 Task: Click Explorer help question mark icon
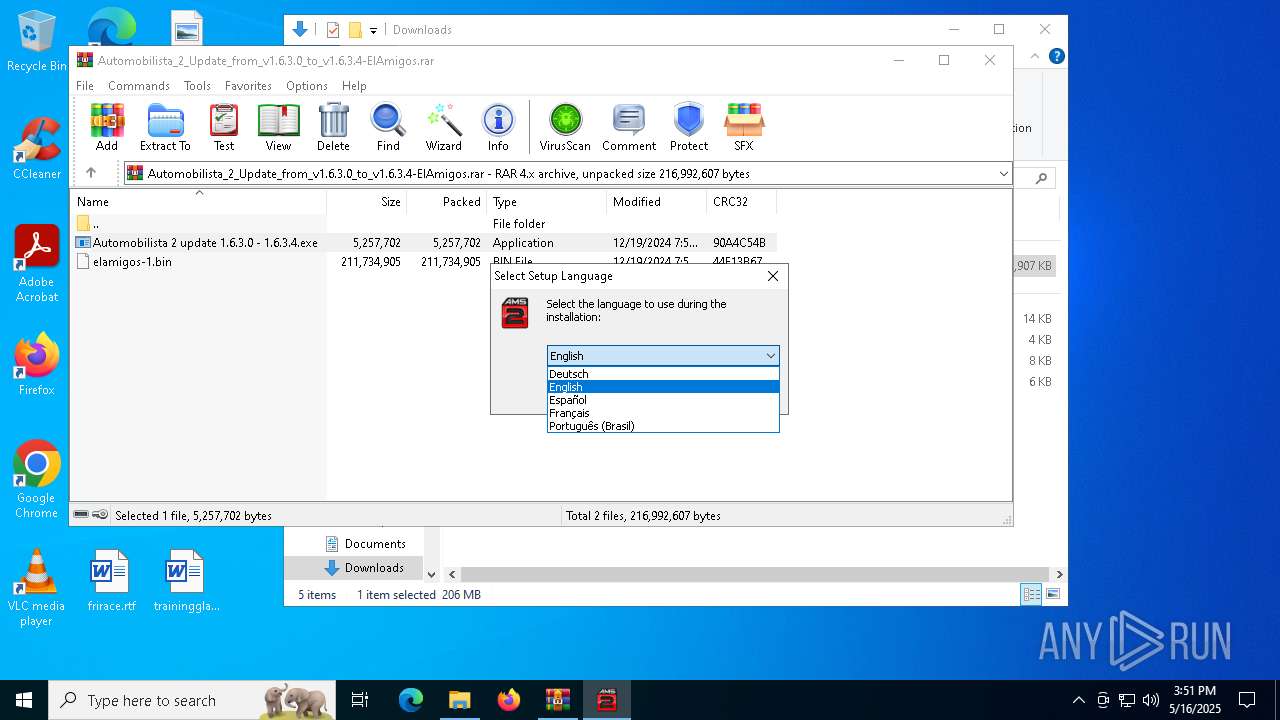pyautogui.click(x=1056, y=57)
